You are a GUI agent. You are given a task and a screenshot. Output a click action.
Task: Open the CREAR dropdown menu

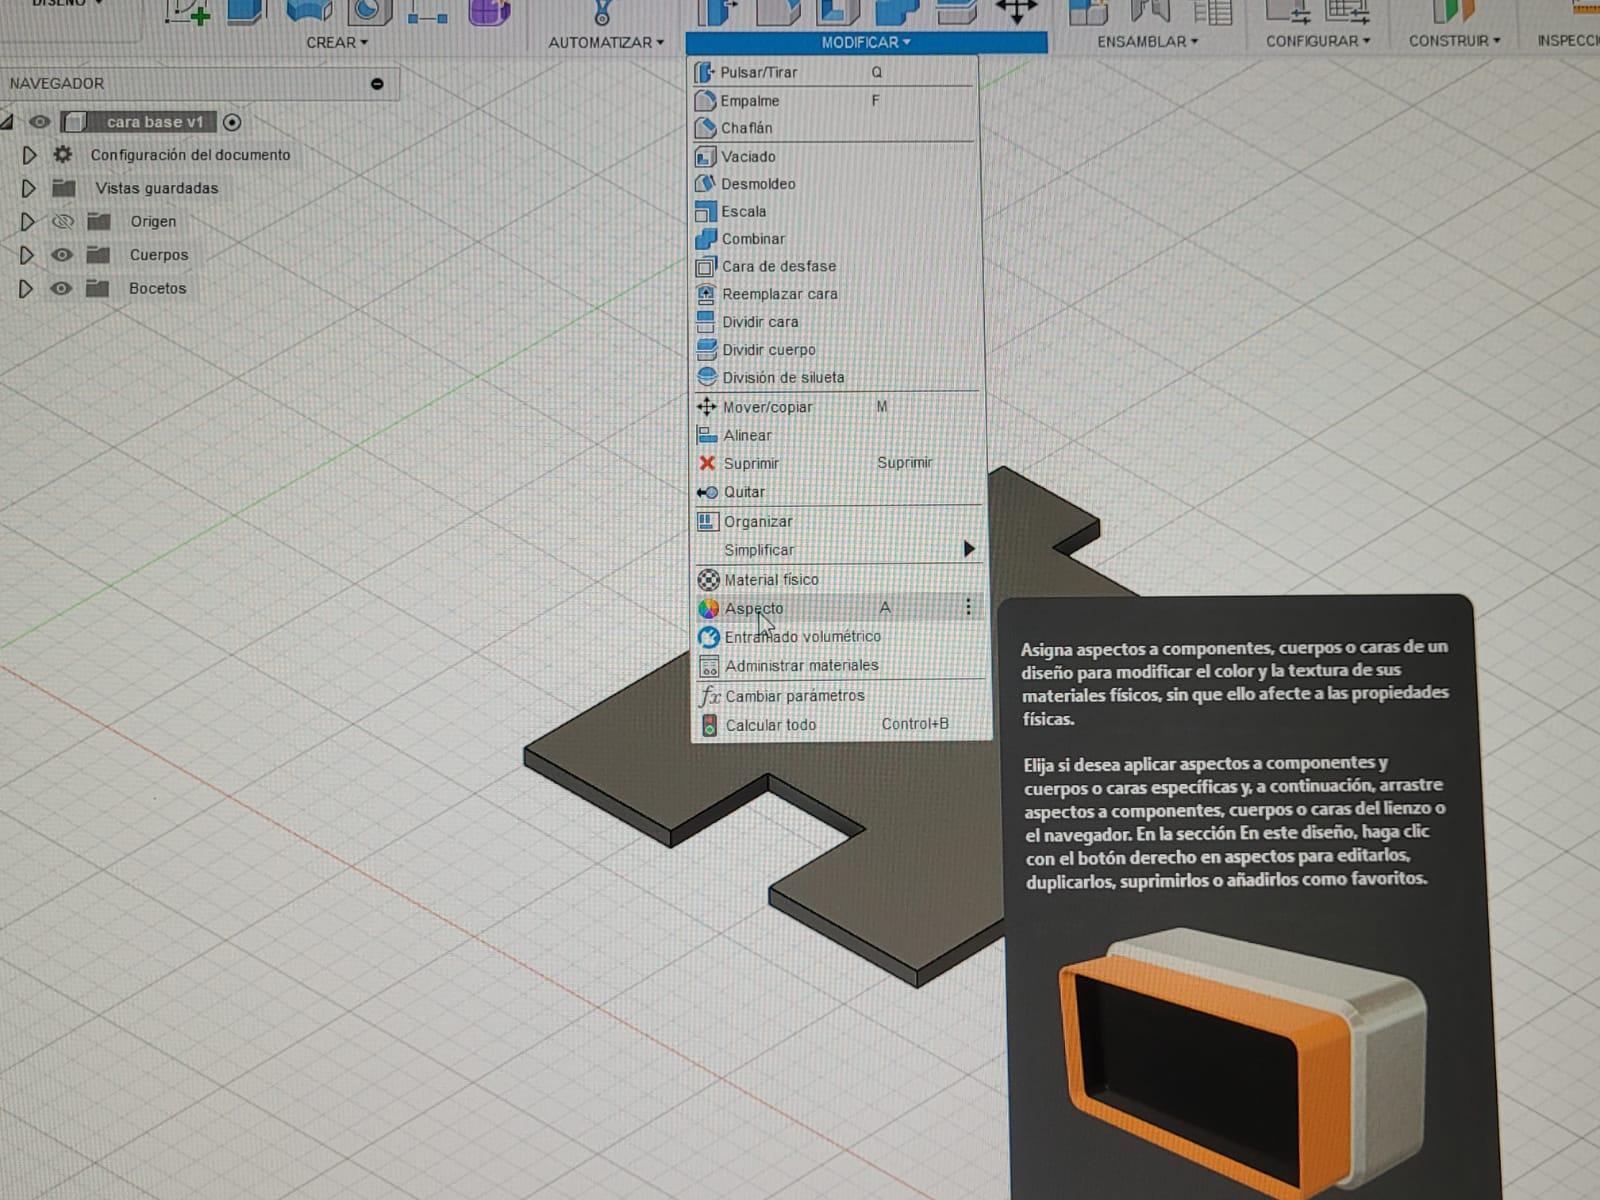[337, 42]
